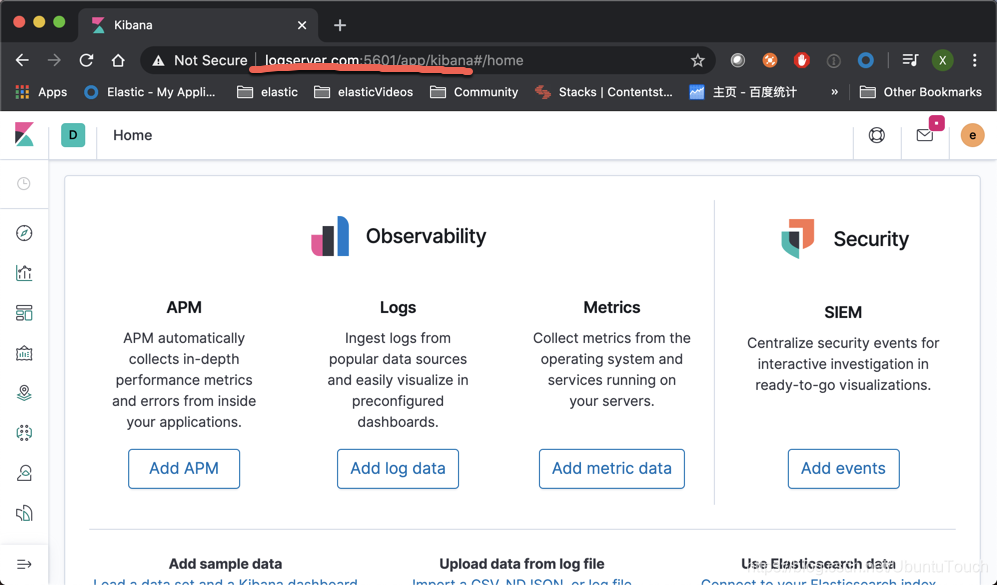The height and width of the screenshot is (585, 997).
Task: Click the Home breadcrumb
Action: (x=132, y=135)
